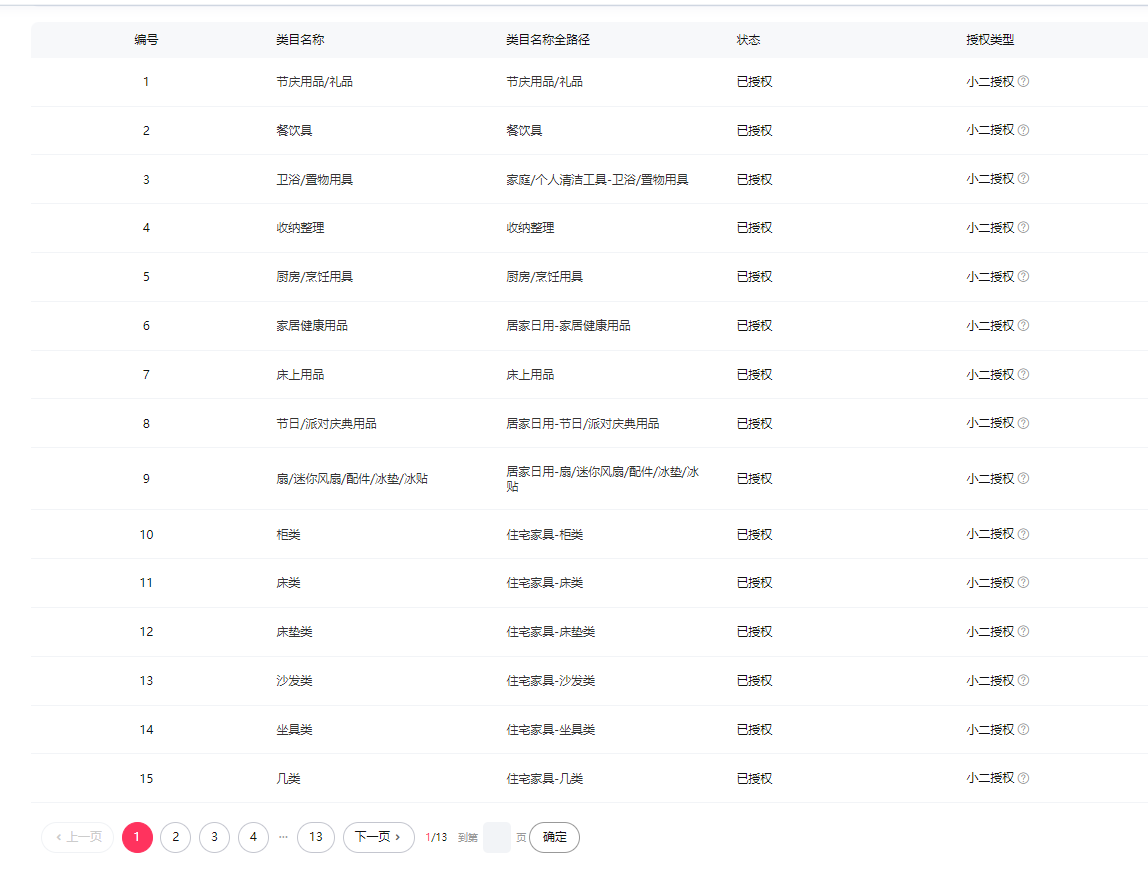1148x869 pixels.
Task: Jump to page 3 in pagination
Action: tap(214, 837)
